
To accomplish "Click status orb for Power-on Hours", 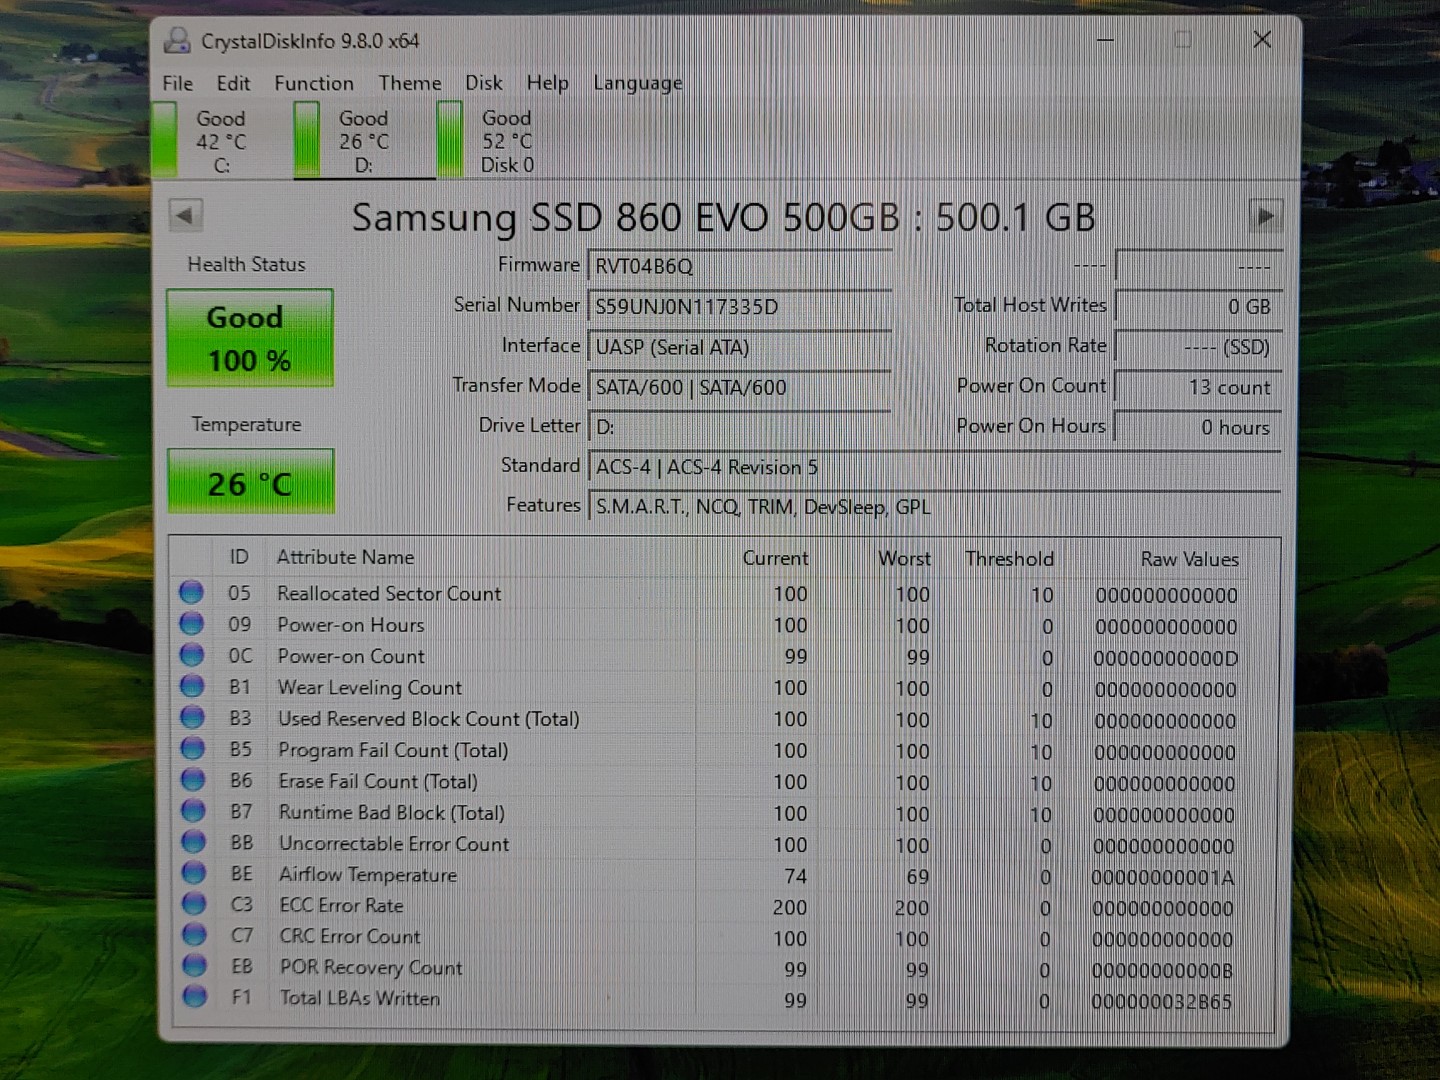I will (192, 624).
